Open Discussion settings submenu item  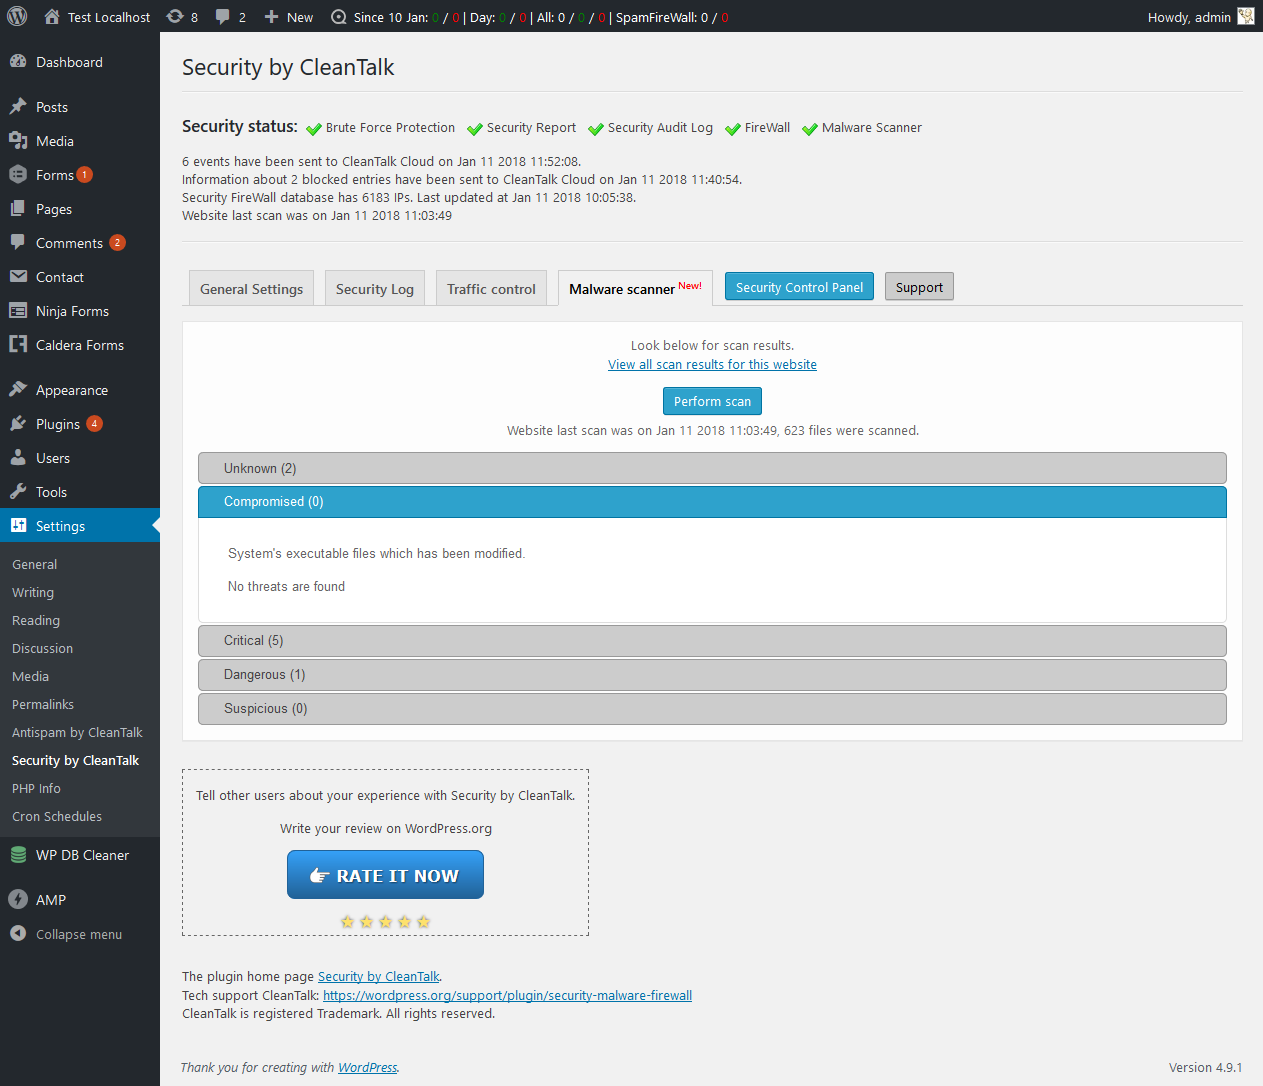(x=42, y=649)
